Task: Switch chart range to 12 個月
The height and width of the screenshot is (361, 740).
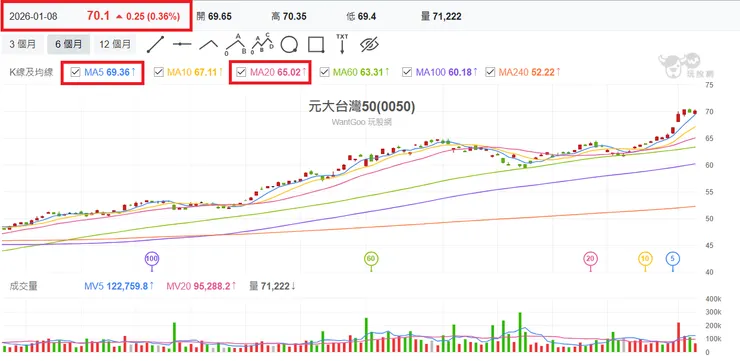Action: click(x=115, y=44)
